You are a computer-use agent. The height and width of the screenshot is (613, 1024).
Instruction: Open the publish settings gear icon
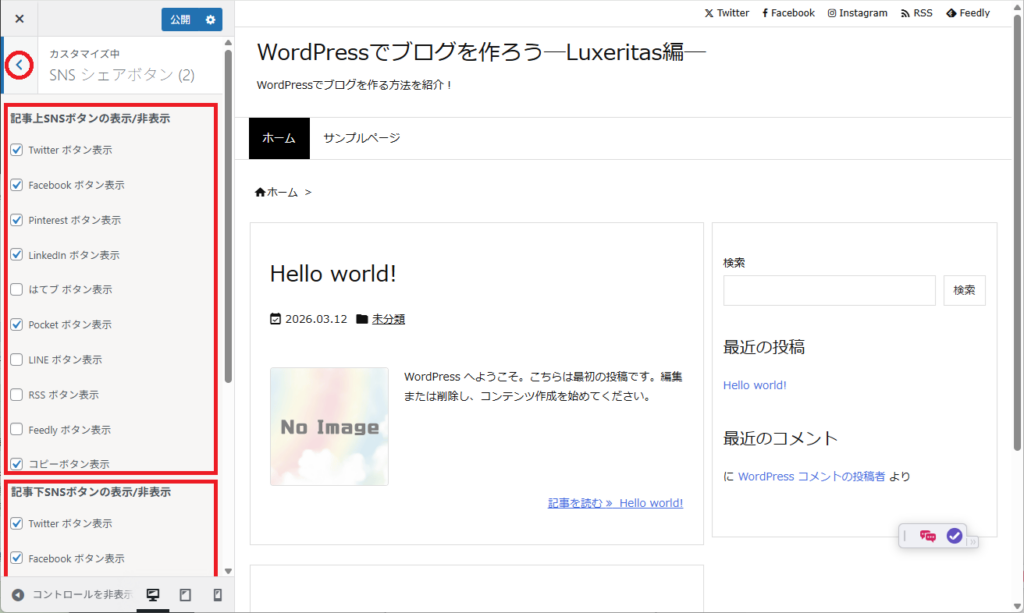tap(209, 19)
